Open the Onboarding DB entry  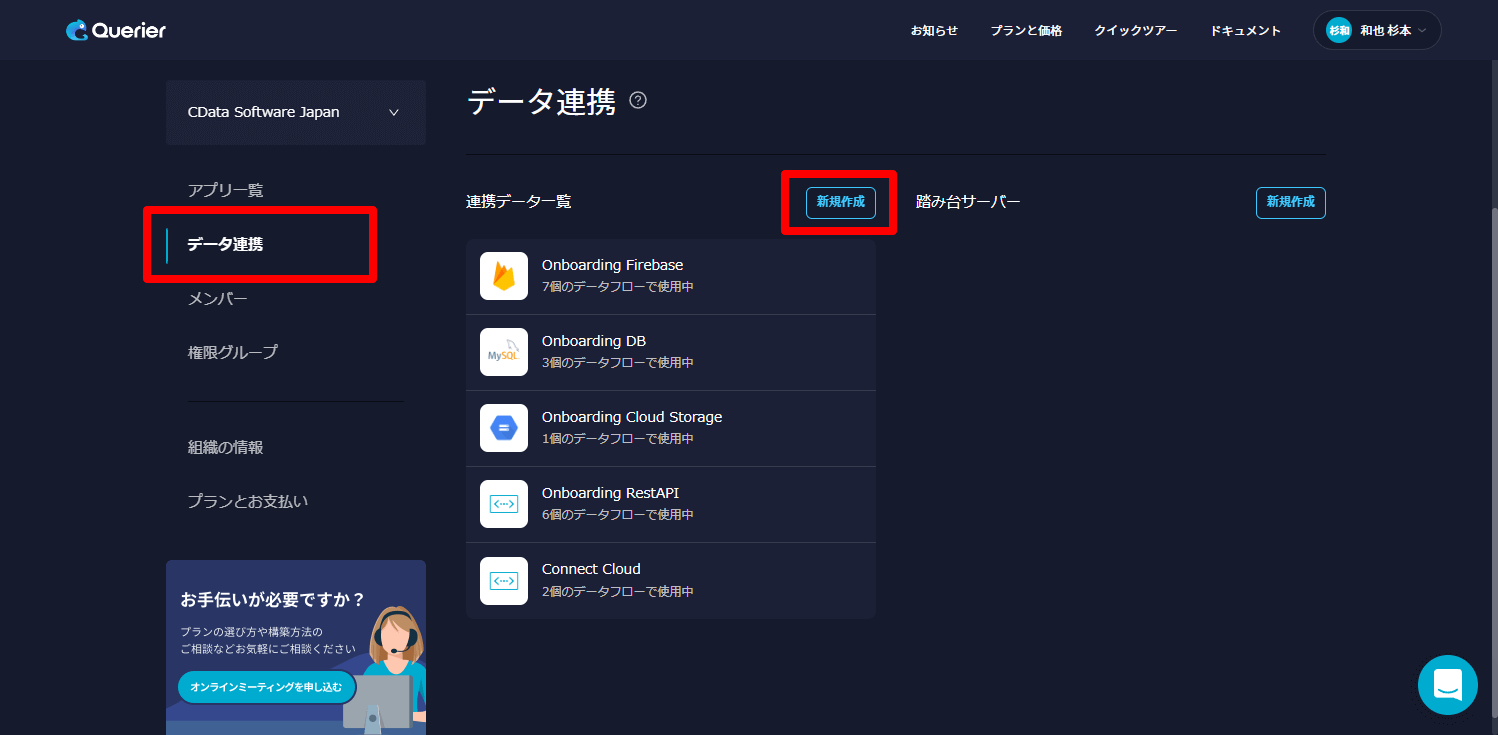pyautogui.click(x=671, y=352)
